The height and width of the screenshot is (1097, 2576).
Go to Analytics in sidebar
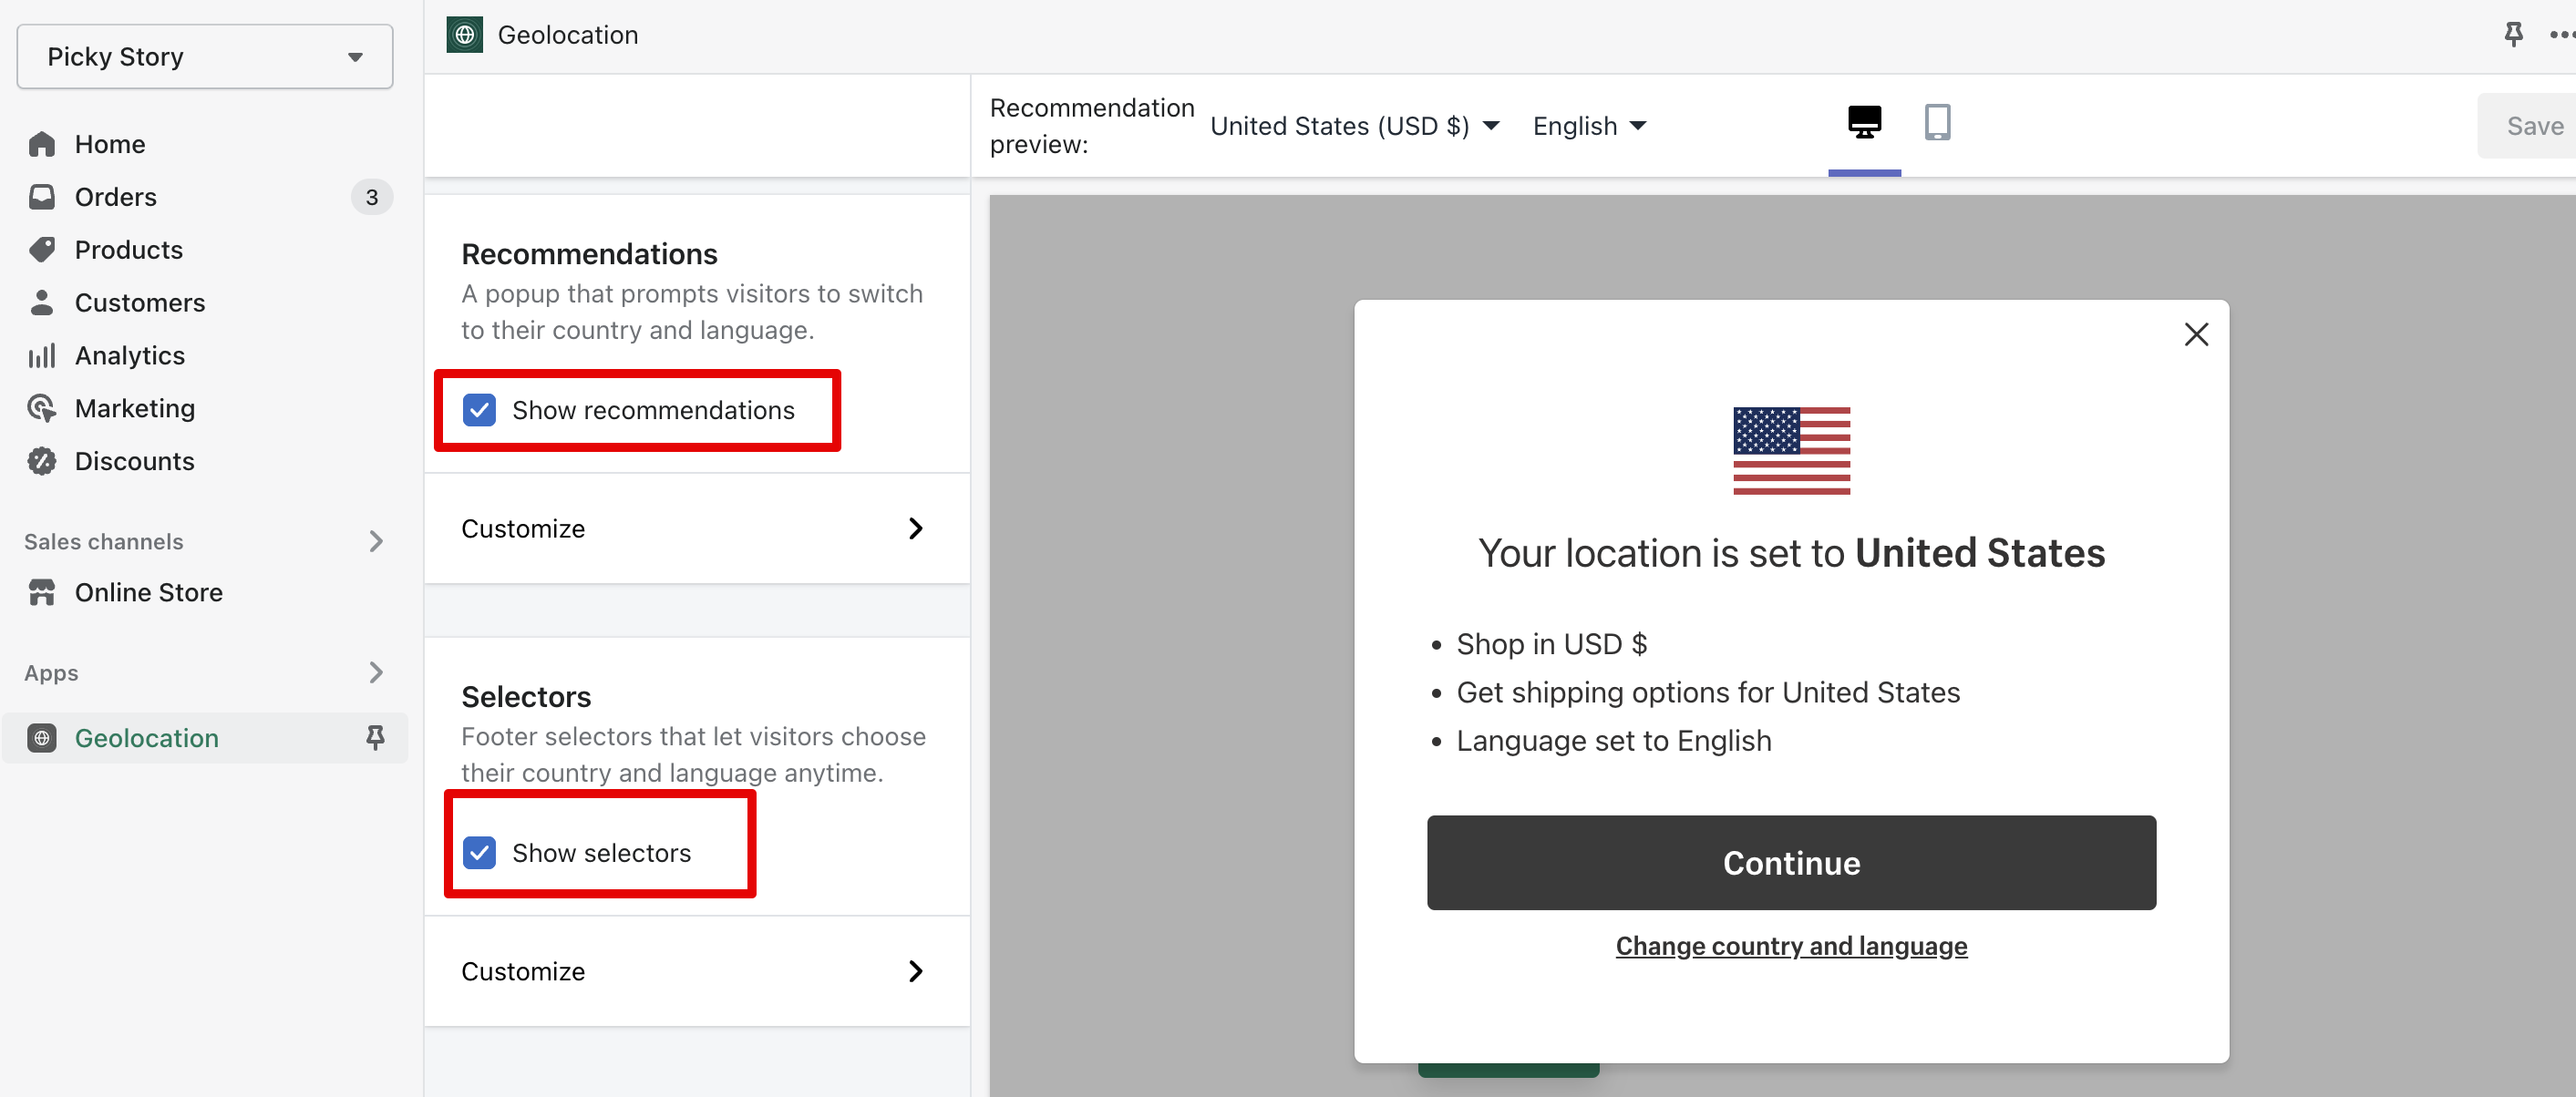tap(129, 356)
